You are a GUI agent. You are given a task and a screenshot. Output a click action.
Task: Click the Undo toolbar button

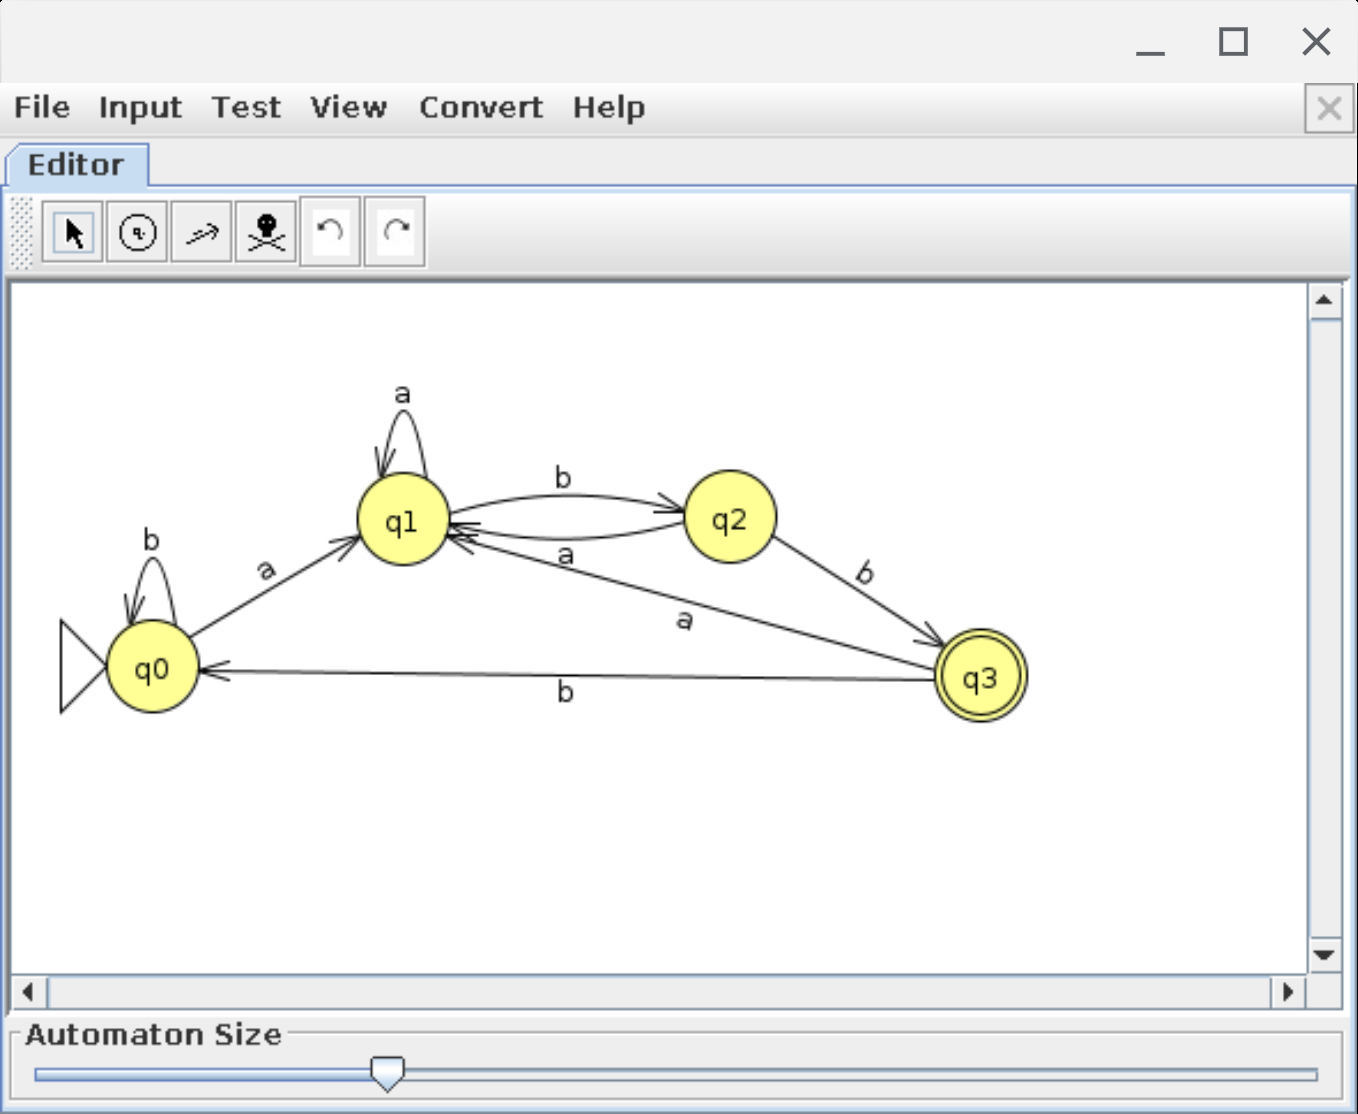click(x=330, y=233)
